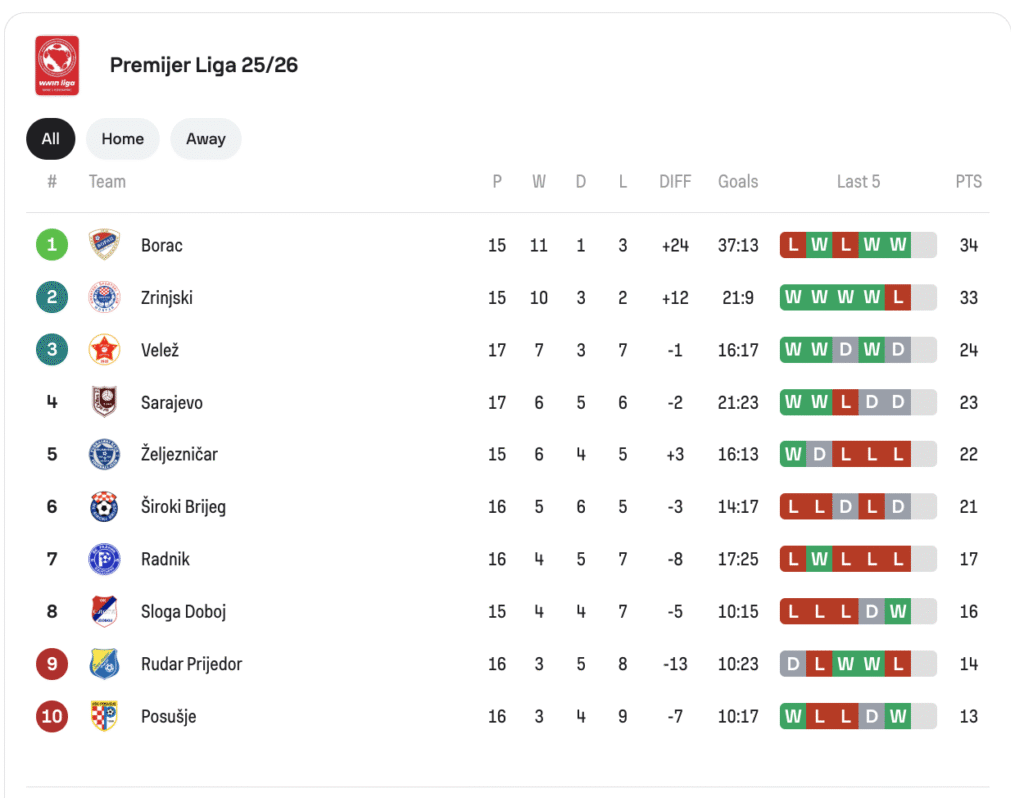Click the Sarajevo club crest
The height and width of the screenshot is (798, 1024).
pos(104,402)
